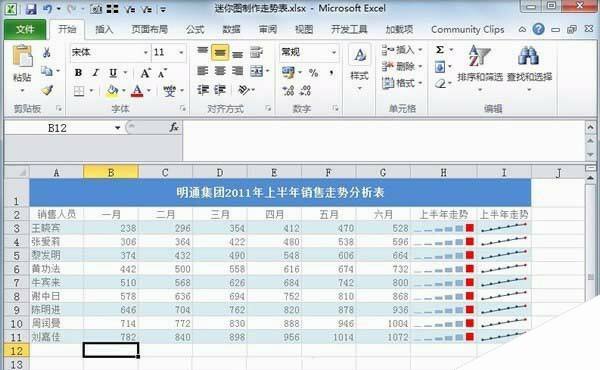Click the 查找和选择 button
Screen dimensions: 600x370
529,68
